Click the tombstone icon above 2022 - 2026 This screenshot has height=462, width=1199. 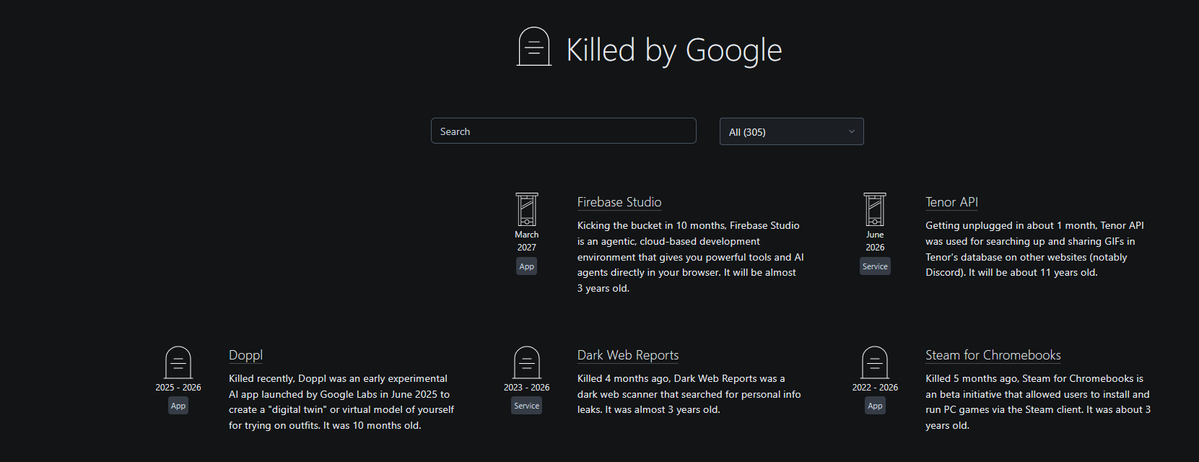click(875, 363)
